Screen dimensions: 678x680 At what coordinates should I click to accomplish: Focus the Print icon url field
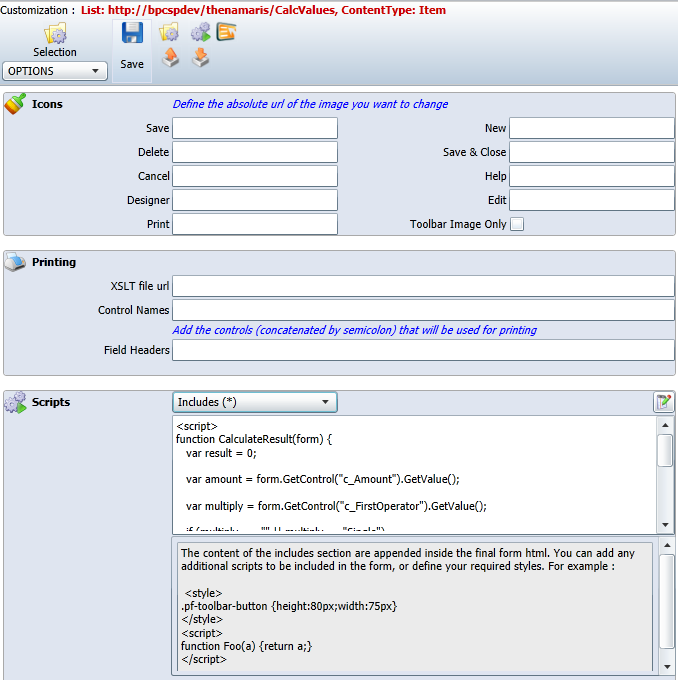coord(255,224)
